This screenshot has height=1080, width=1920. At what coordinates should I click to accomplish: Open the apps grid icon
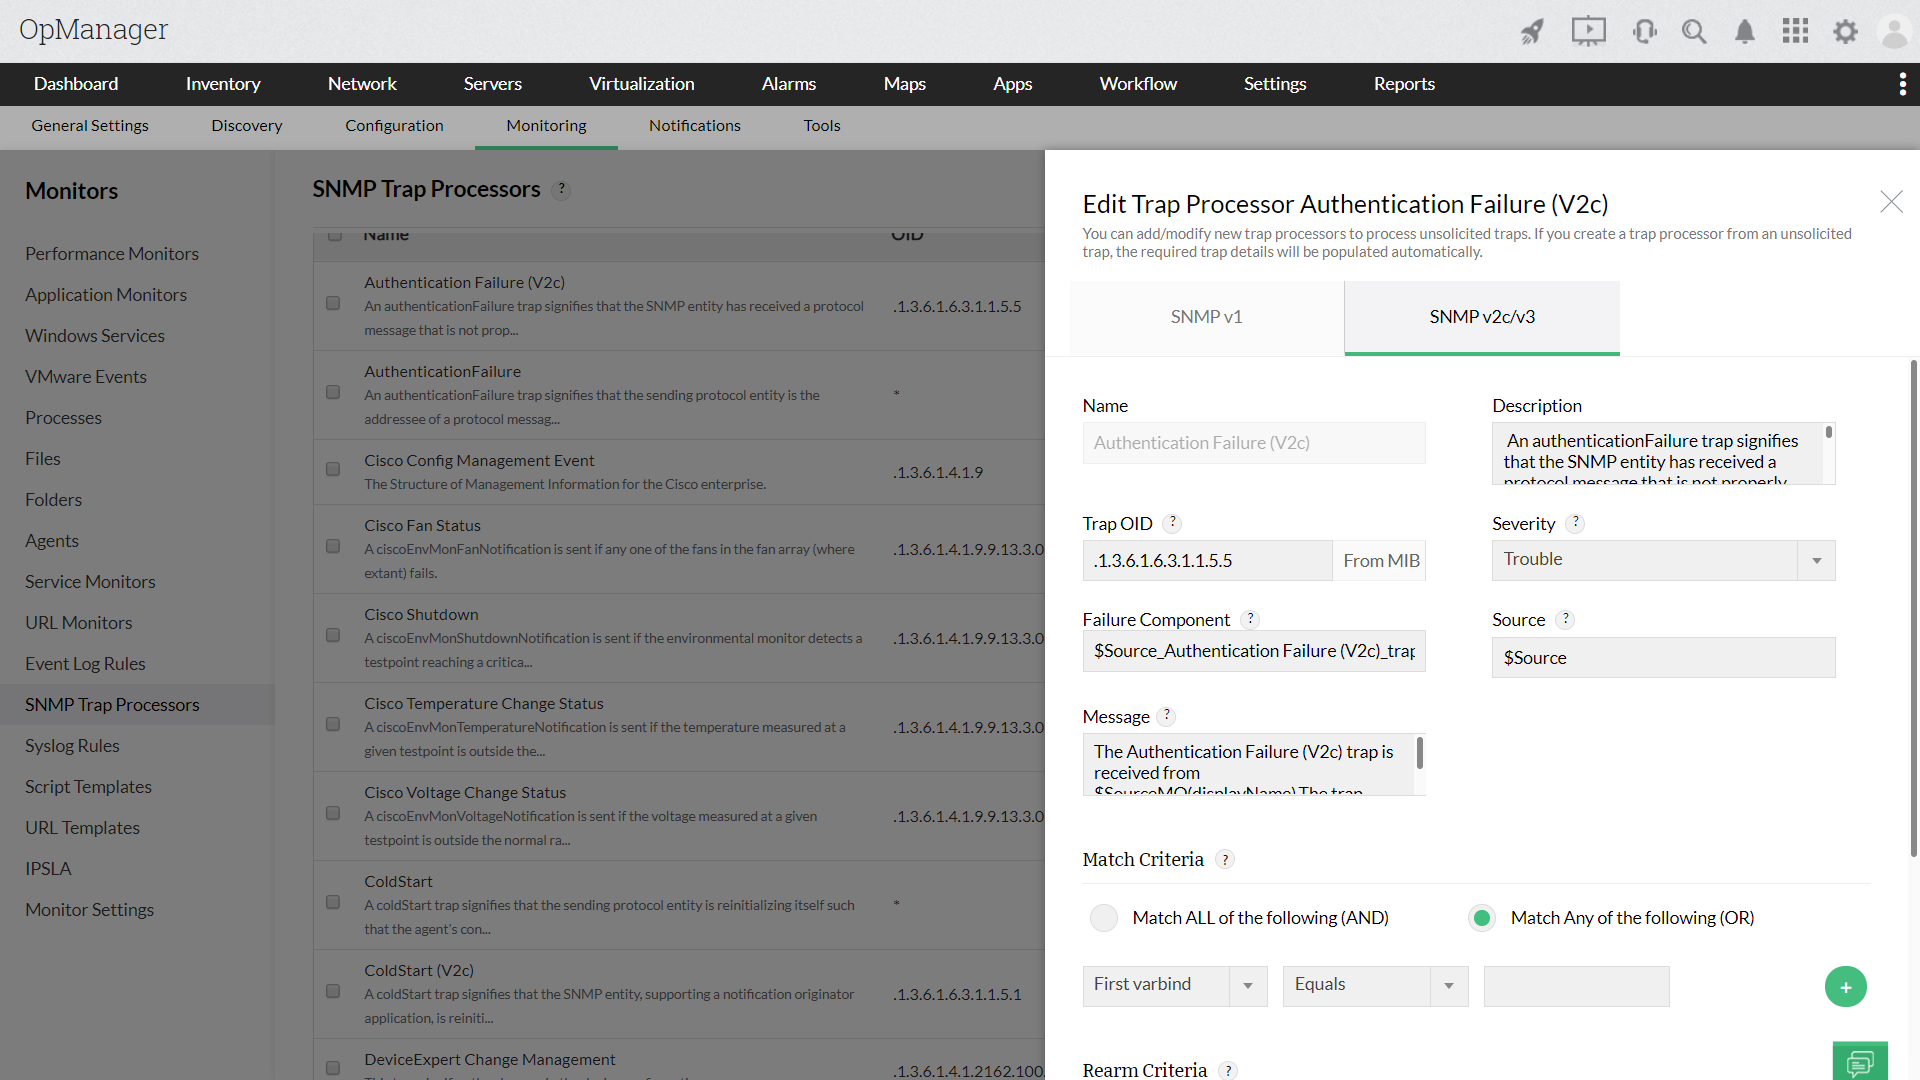[1795, 32]
